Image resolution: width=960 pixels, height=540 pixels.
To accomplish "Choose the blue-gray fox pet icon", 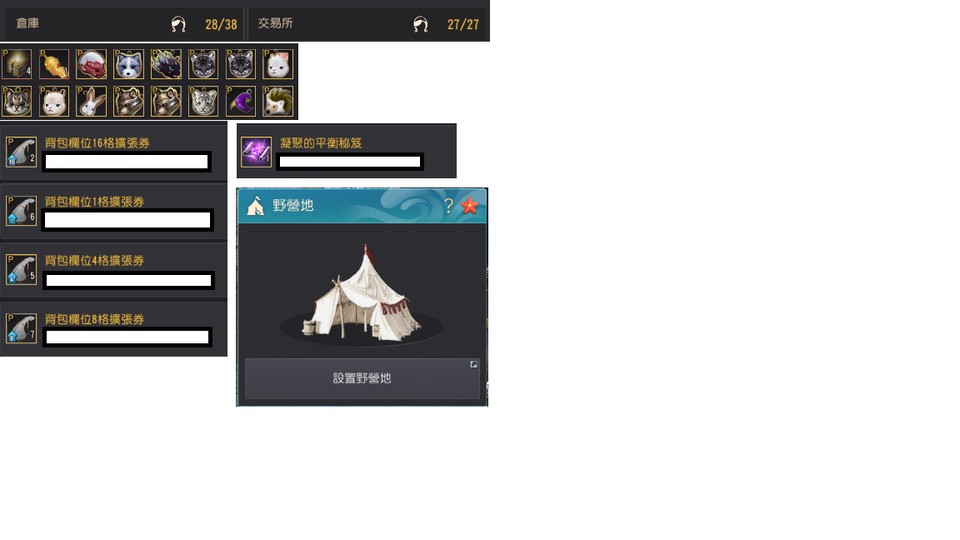I will (x=129, y=64).
